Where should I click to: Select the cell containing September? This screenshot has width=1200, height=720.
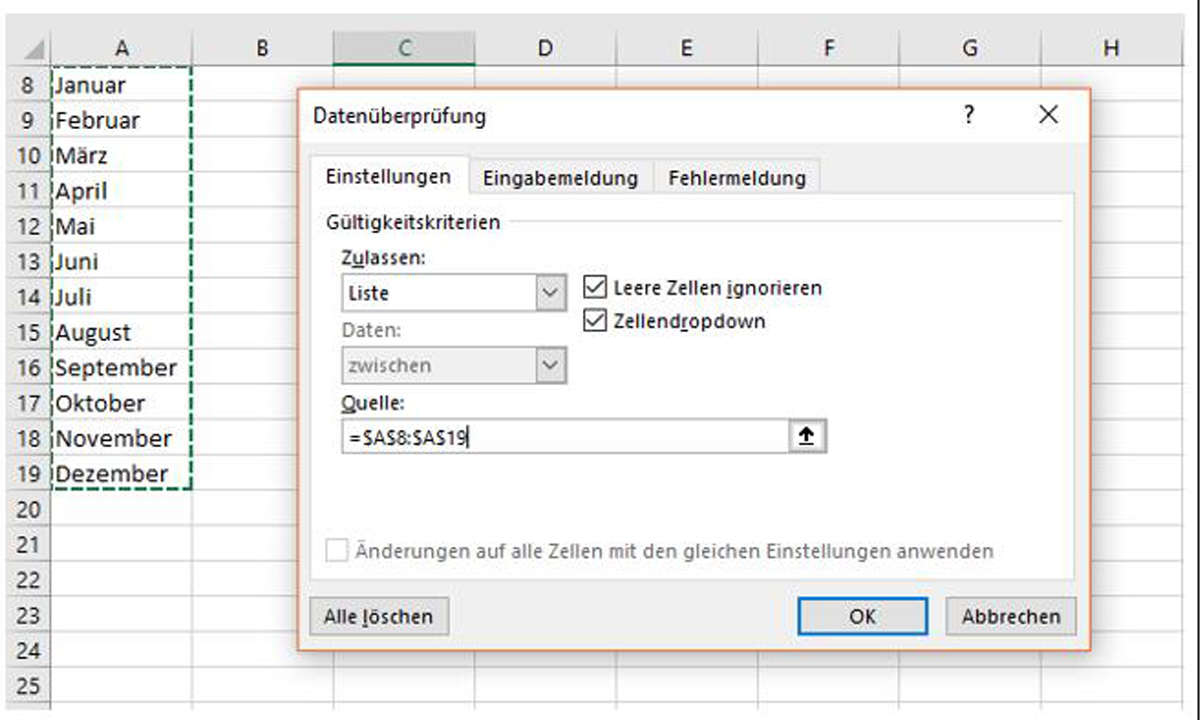(x=121, y=368)
